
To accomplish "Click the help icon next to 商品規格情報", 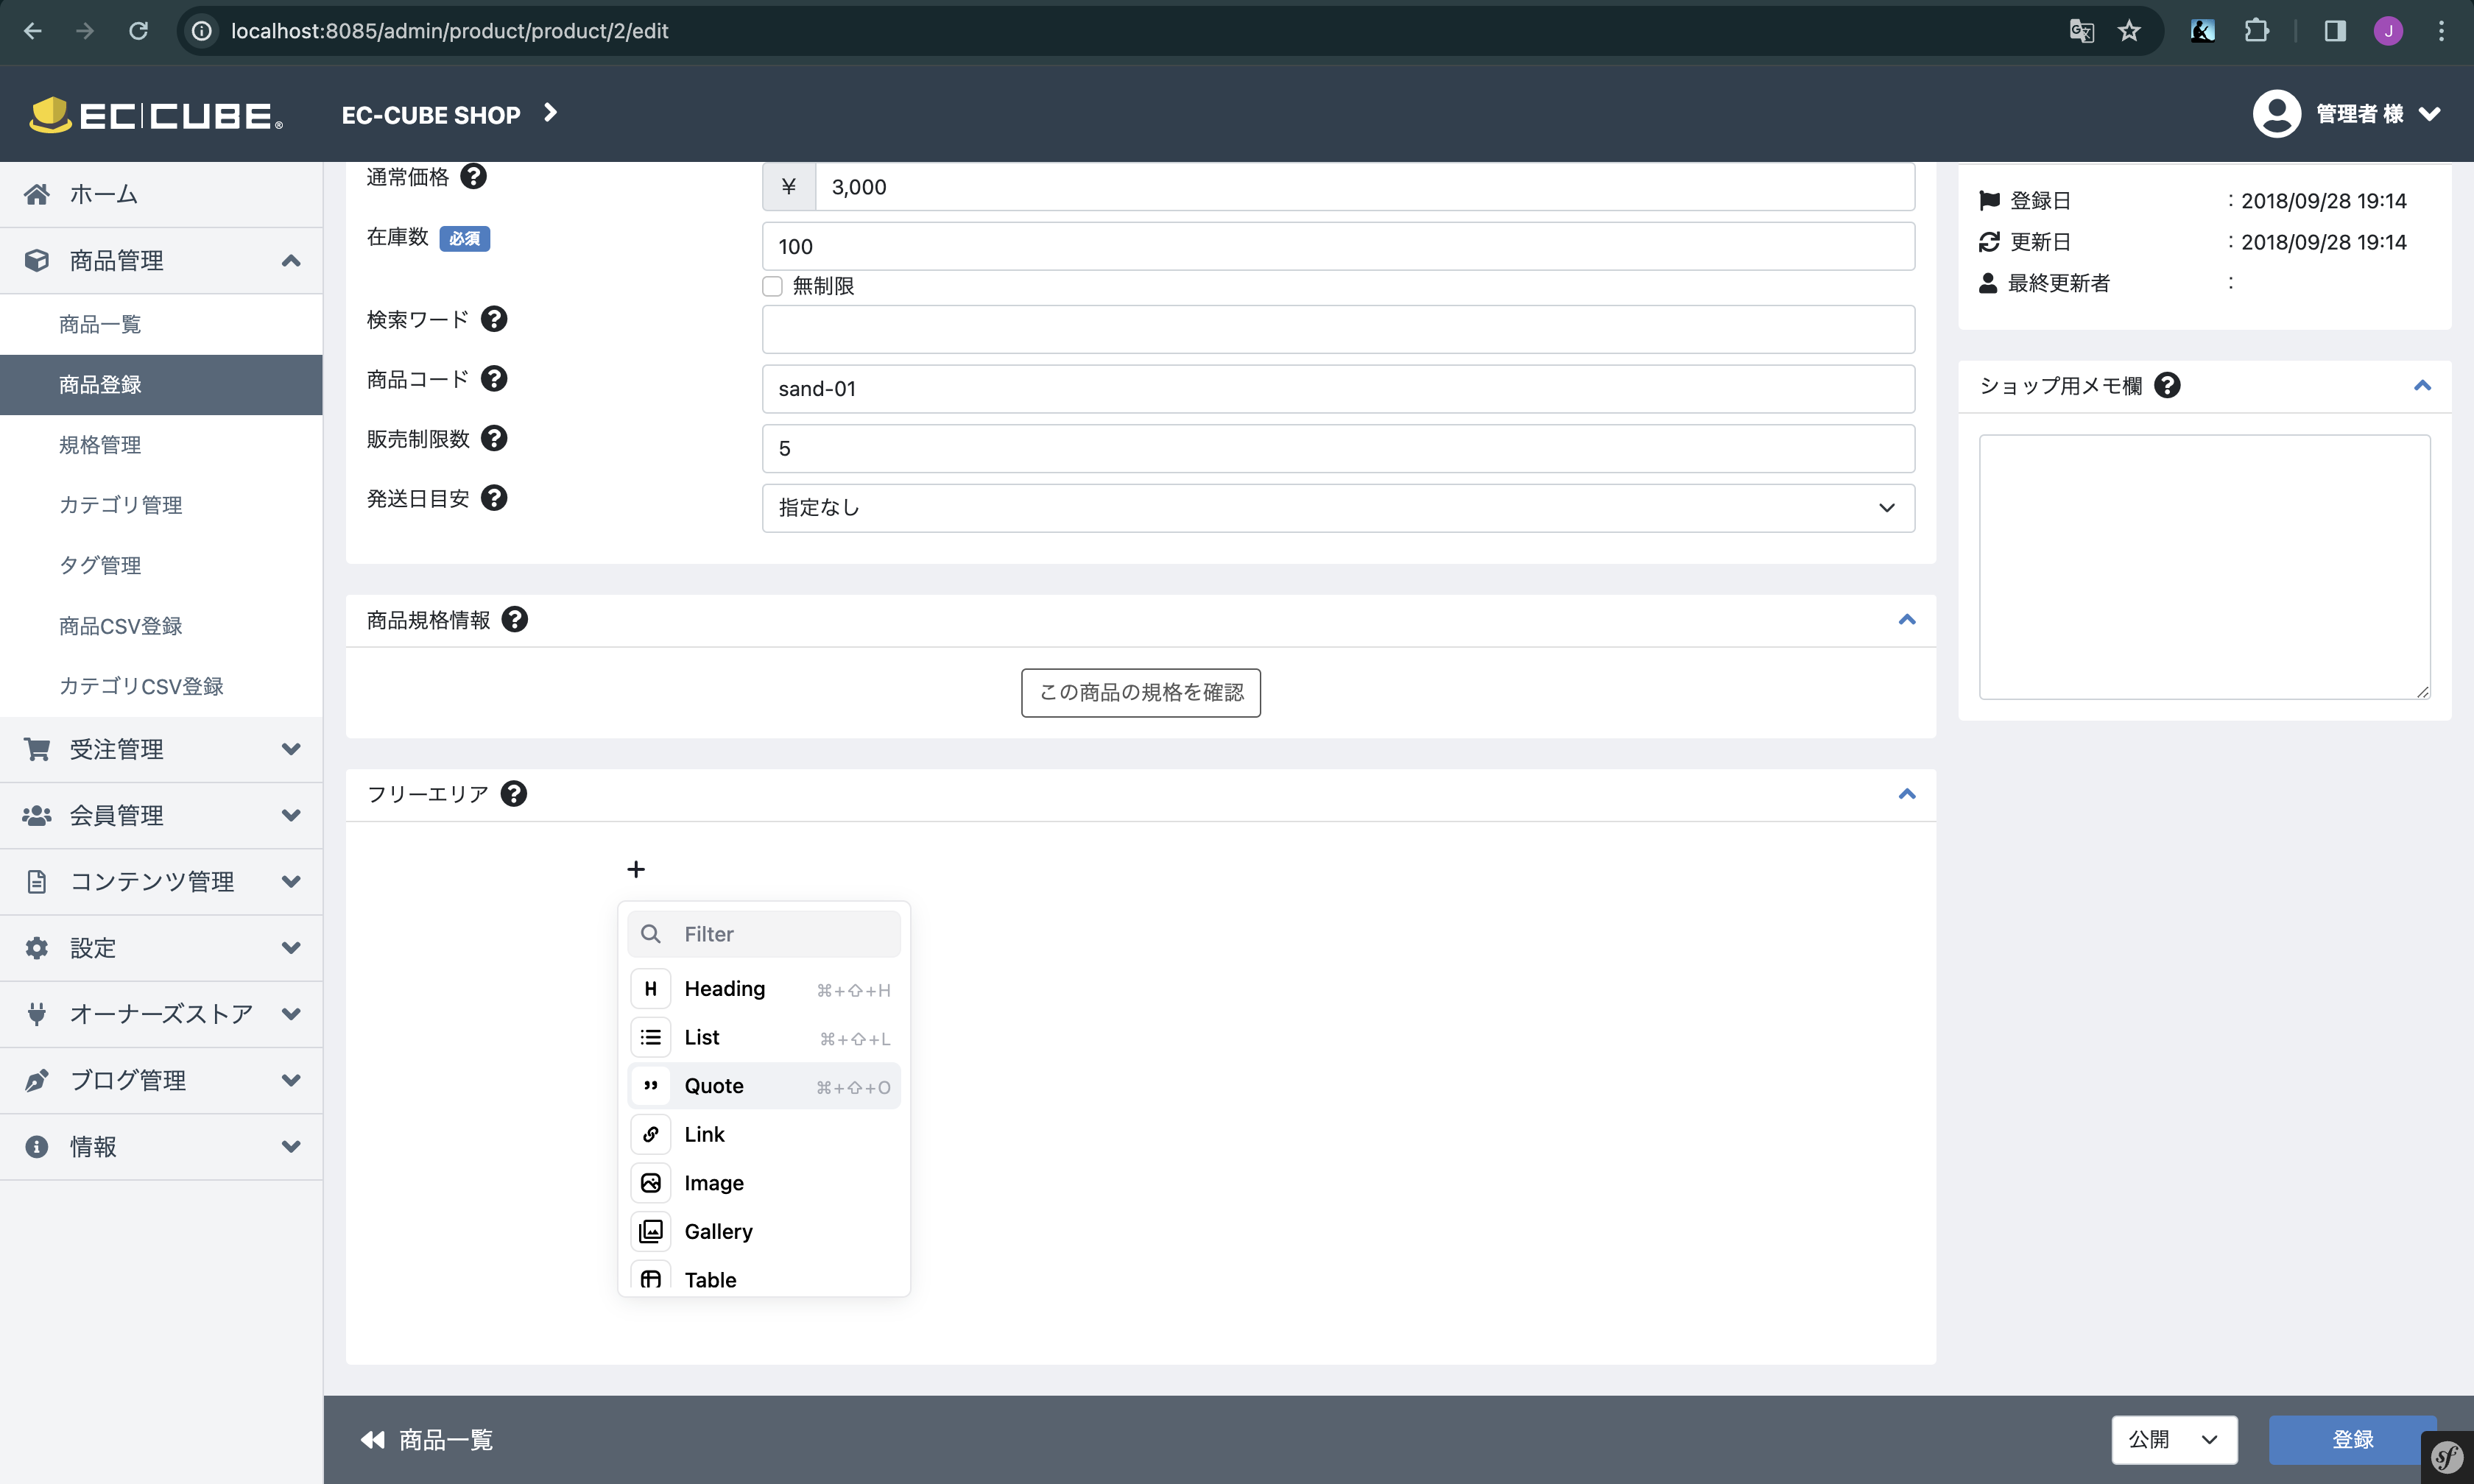I will pos(514,620).
